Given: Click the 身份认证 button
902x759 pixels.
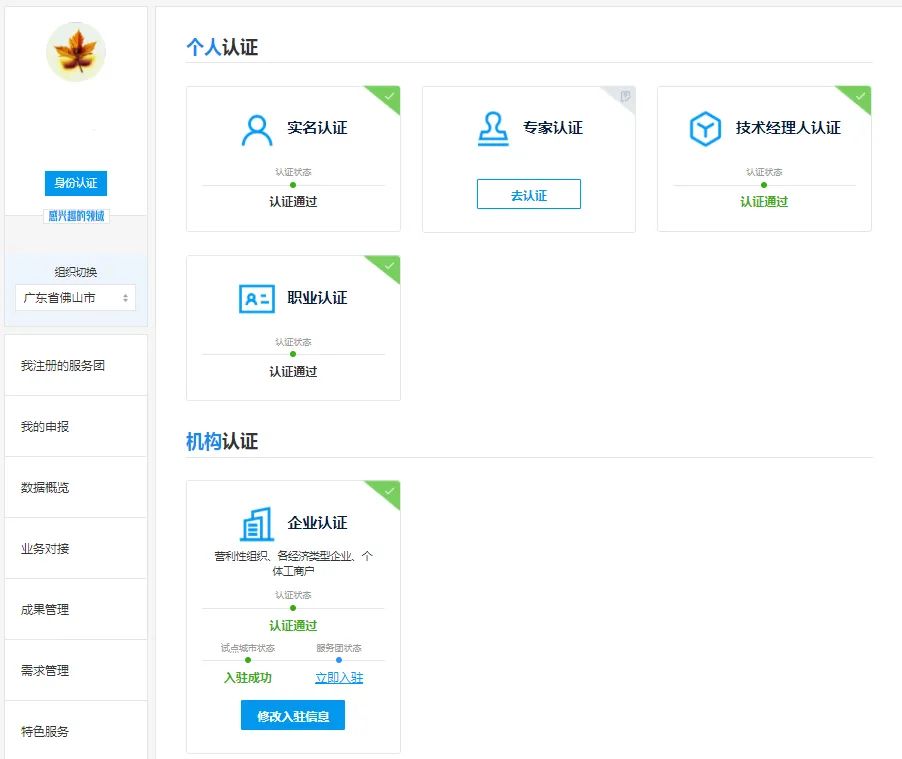Looking at the screenshot, I should point(75,183).
